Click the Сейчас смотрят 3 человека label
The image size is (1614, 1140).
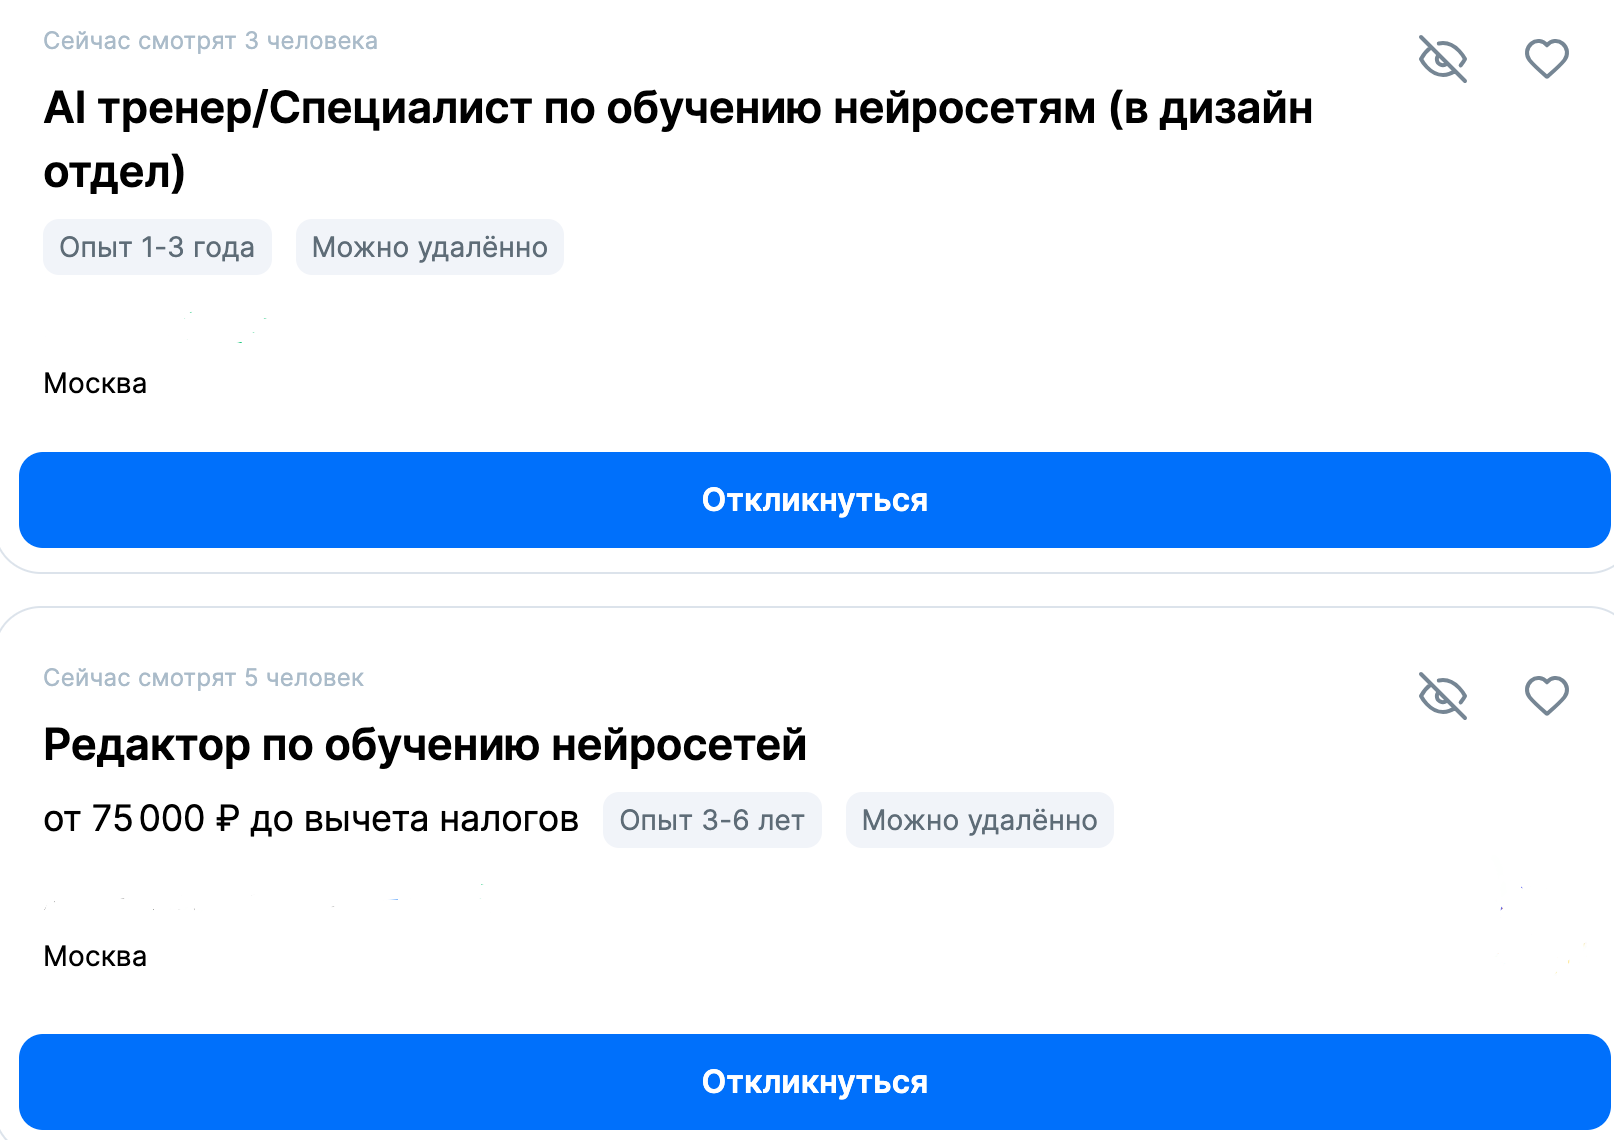coord(210,41)
